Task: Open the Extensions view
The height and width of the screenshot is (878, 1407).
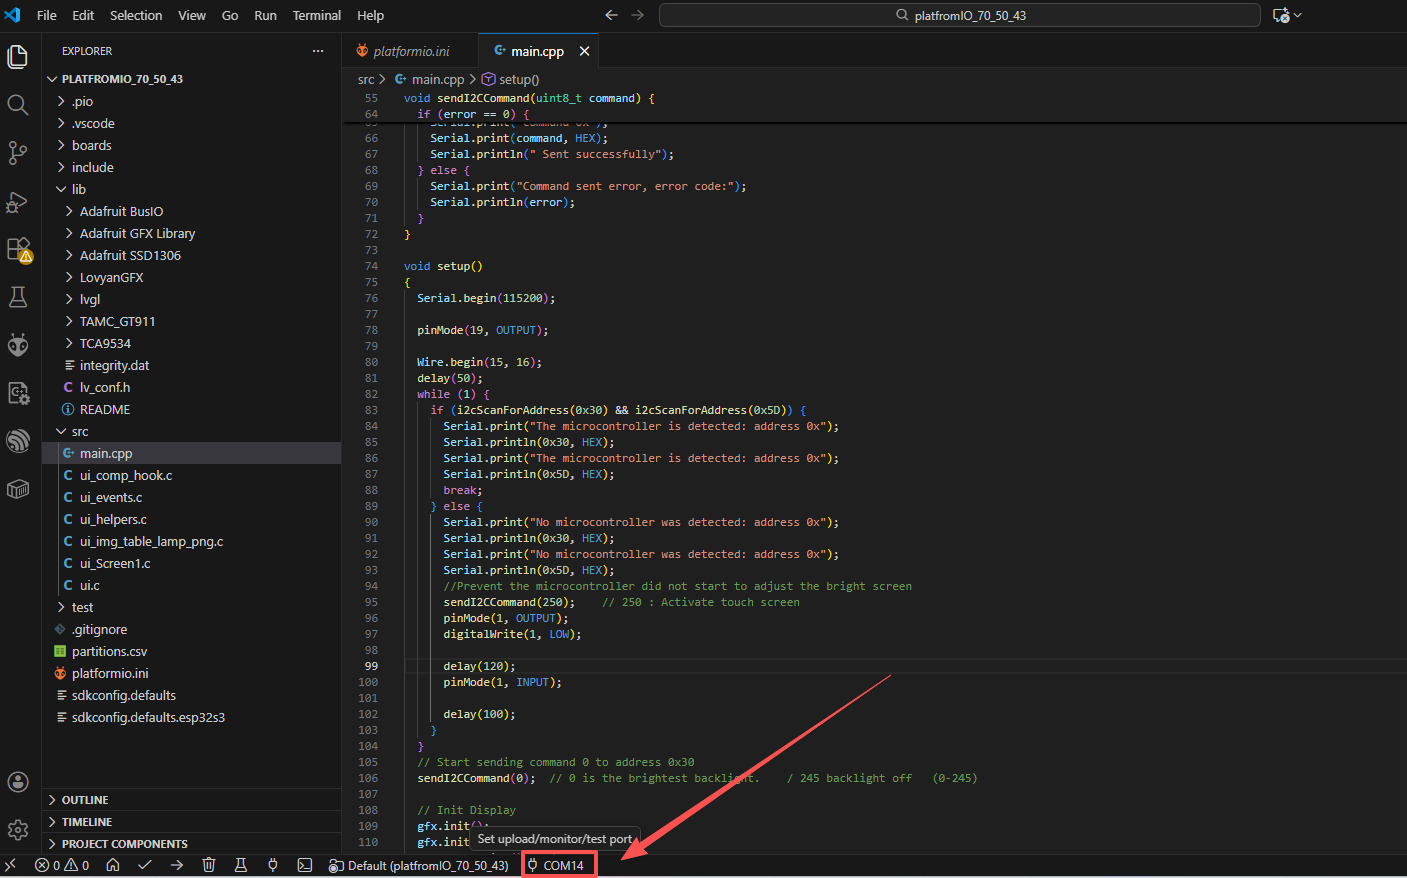Action: pos(18,249)
